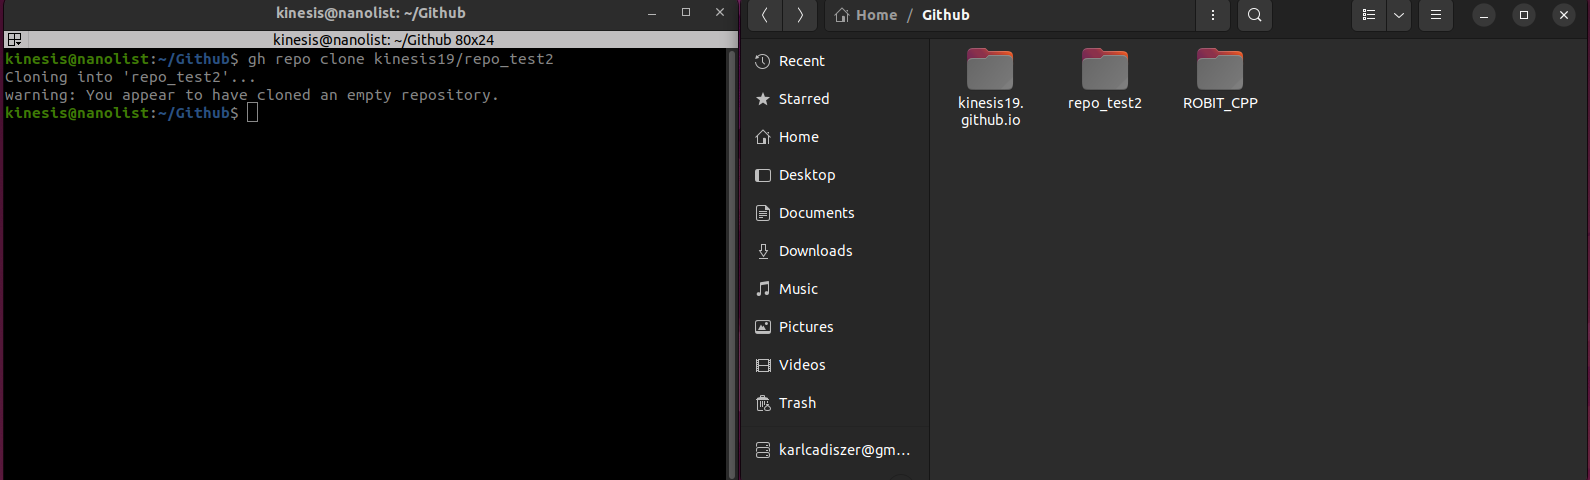
Task: Open the folder options kebab menu
Action: tap(1212, 15)
